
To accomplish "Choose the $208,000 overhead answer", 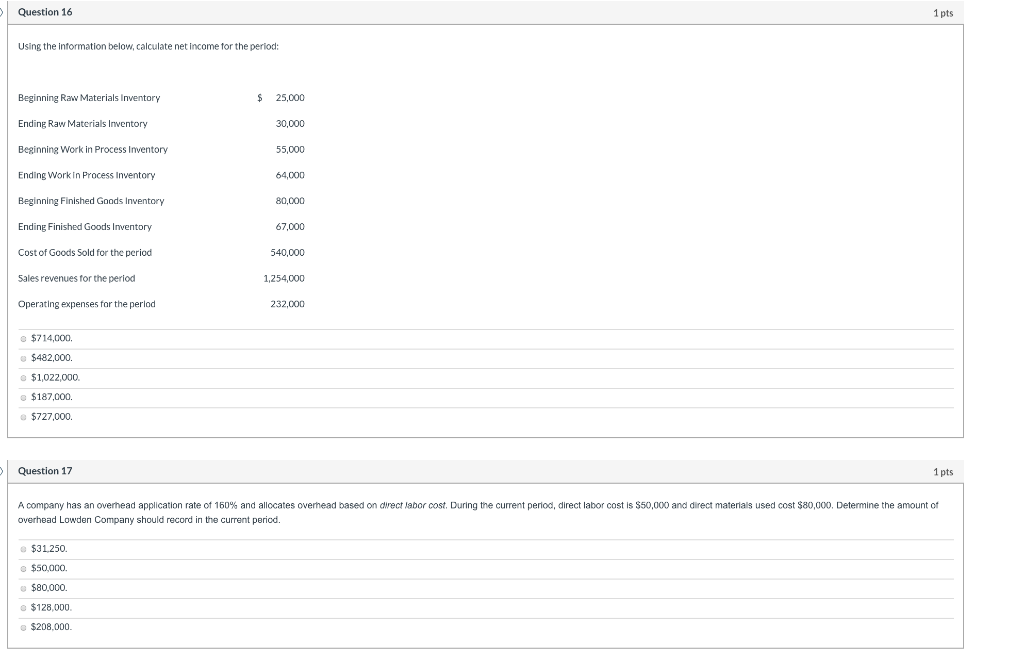I will point(24,628).
